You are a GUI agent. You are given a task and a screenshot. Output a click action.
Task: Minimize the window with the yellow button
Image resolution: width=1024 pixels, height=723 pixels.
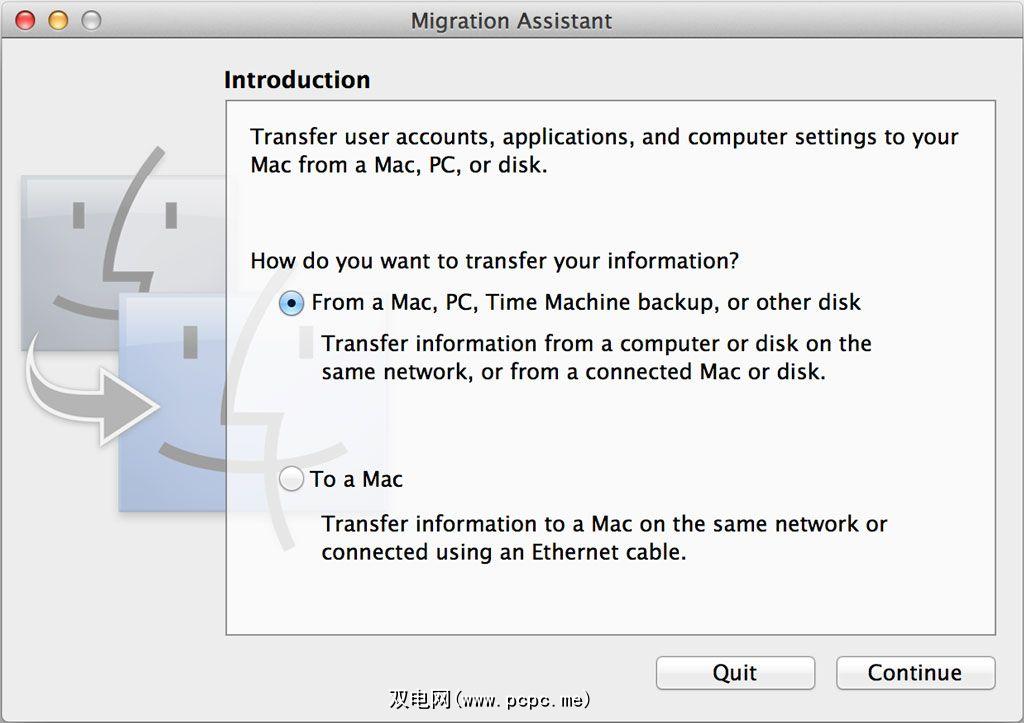pyautogui.click(x=58, y=20)
